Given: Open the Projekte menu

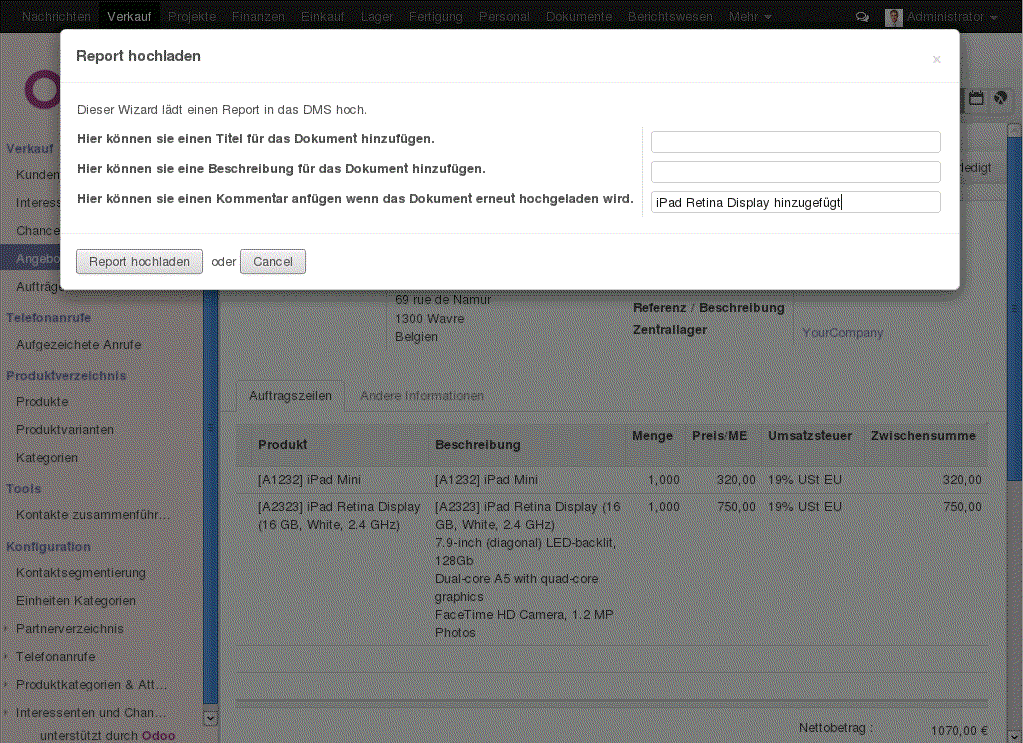Looking at the screenshot, I should [x=192, y=17].
